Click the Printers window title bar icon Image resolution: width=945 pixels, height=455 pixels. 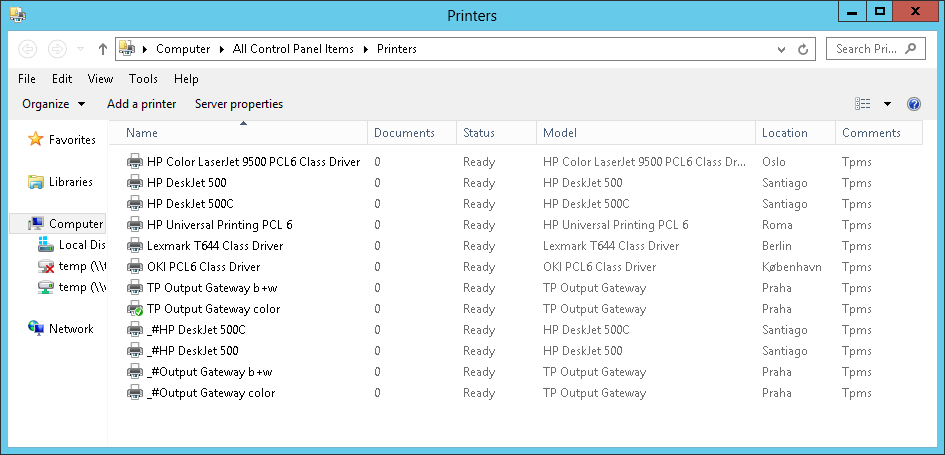[17, 14]
